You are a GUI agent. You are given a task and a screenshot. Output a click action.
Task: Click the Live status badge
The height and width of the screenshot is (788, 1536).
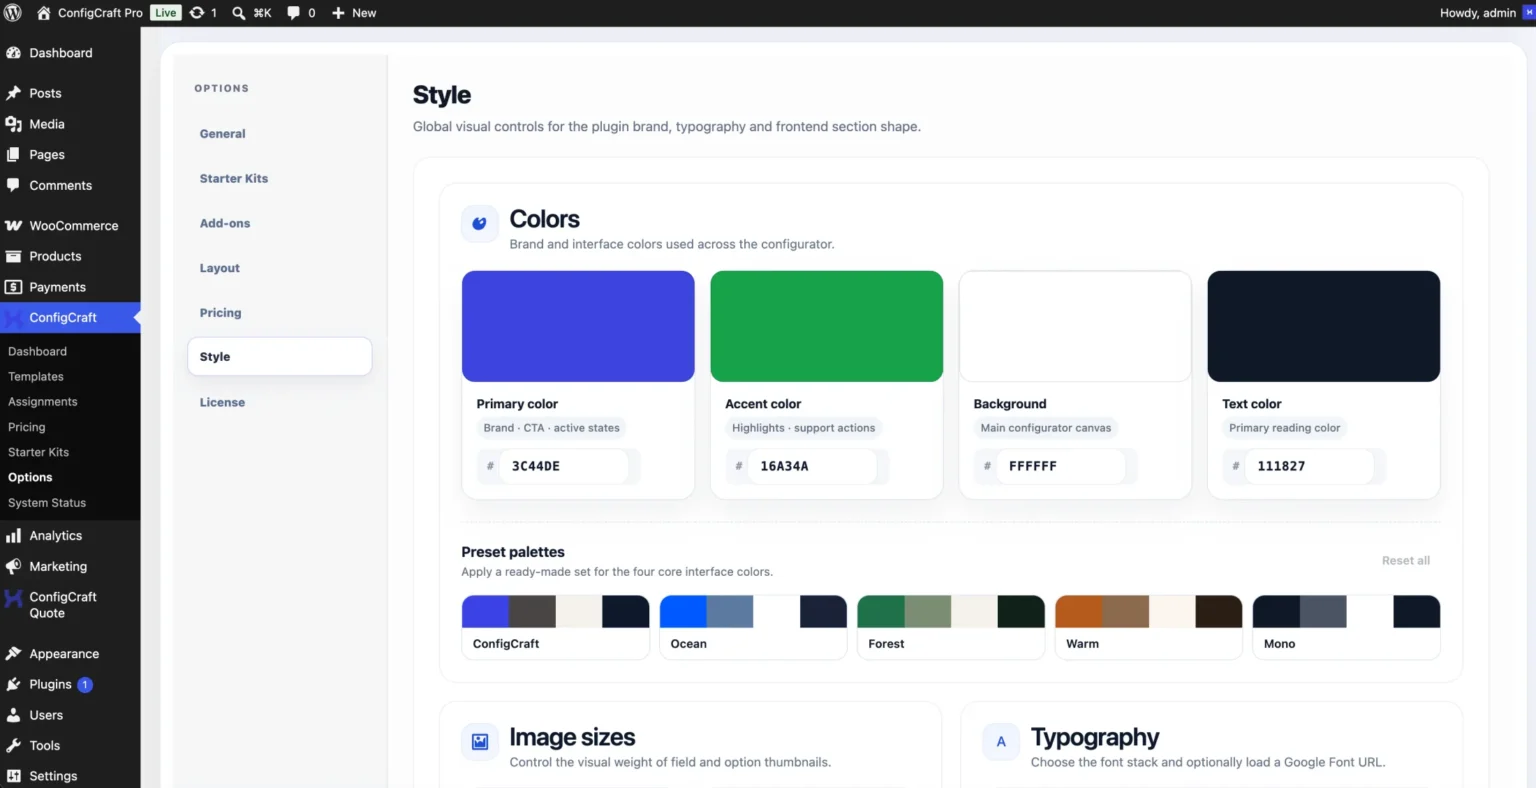coord(165,13)
